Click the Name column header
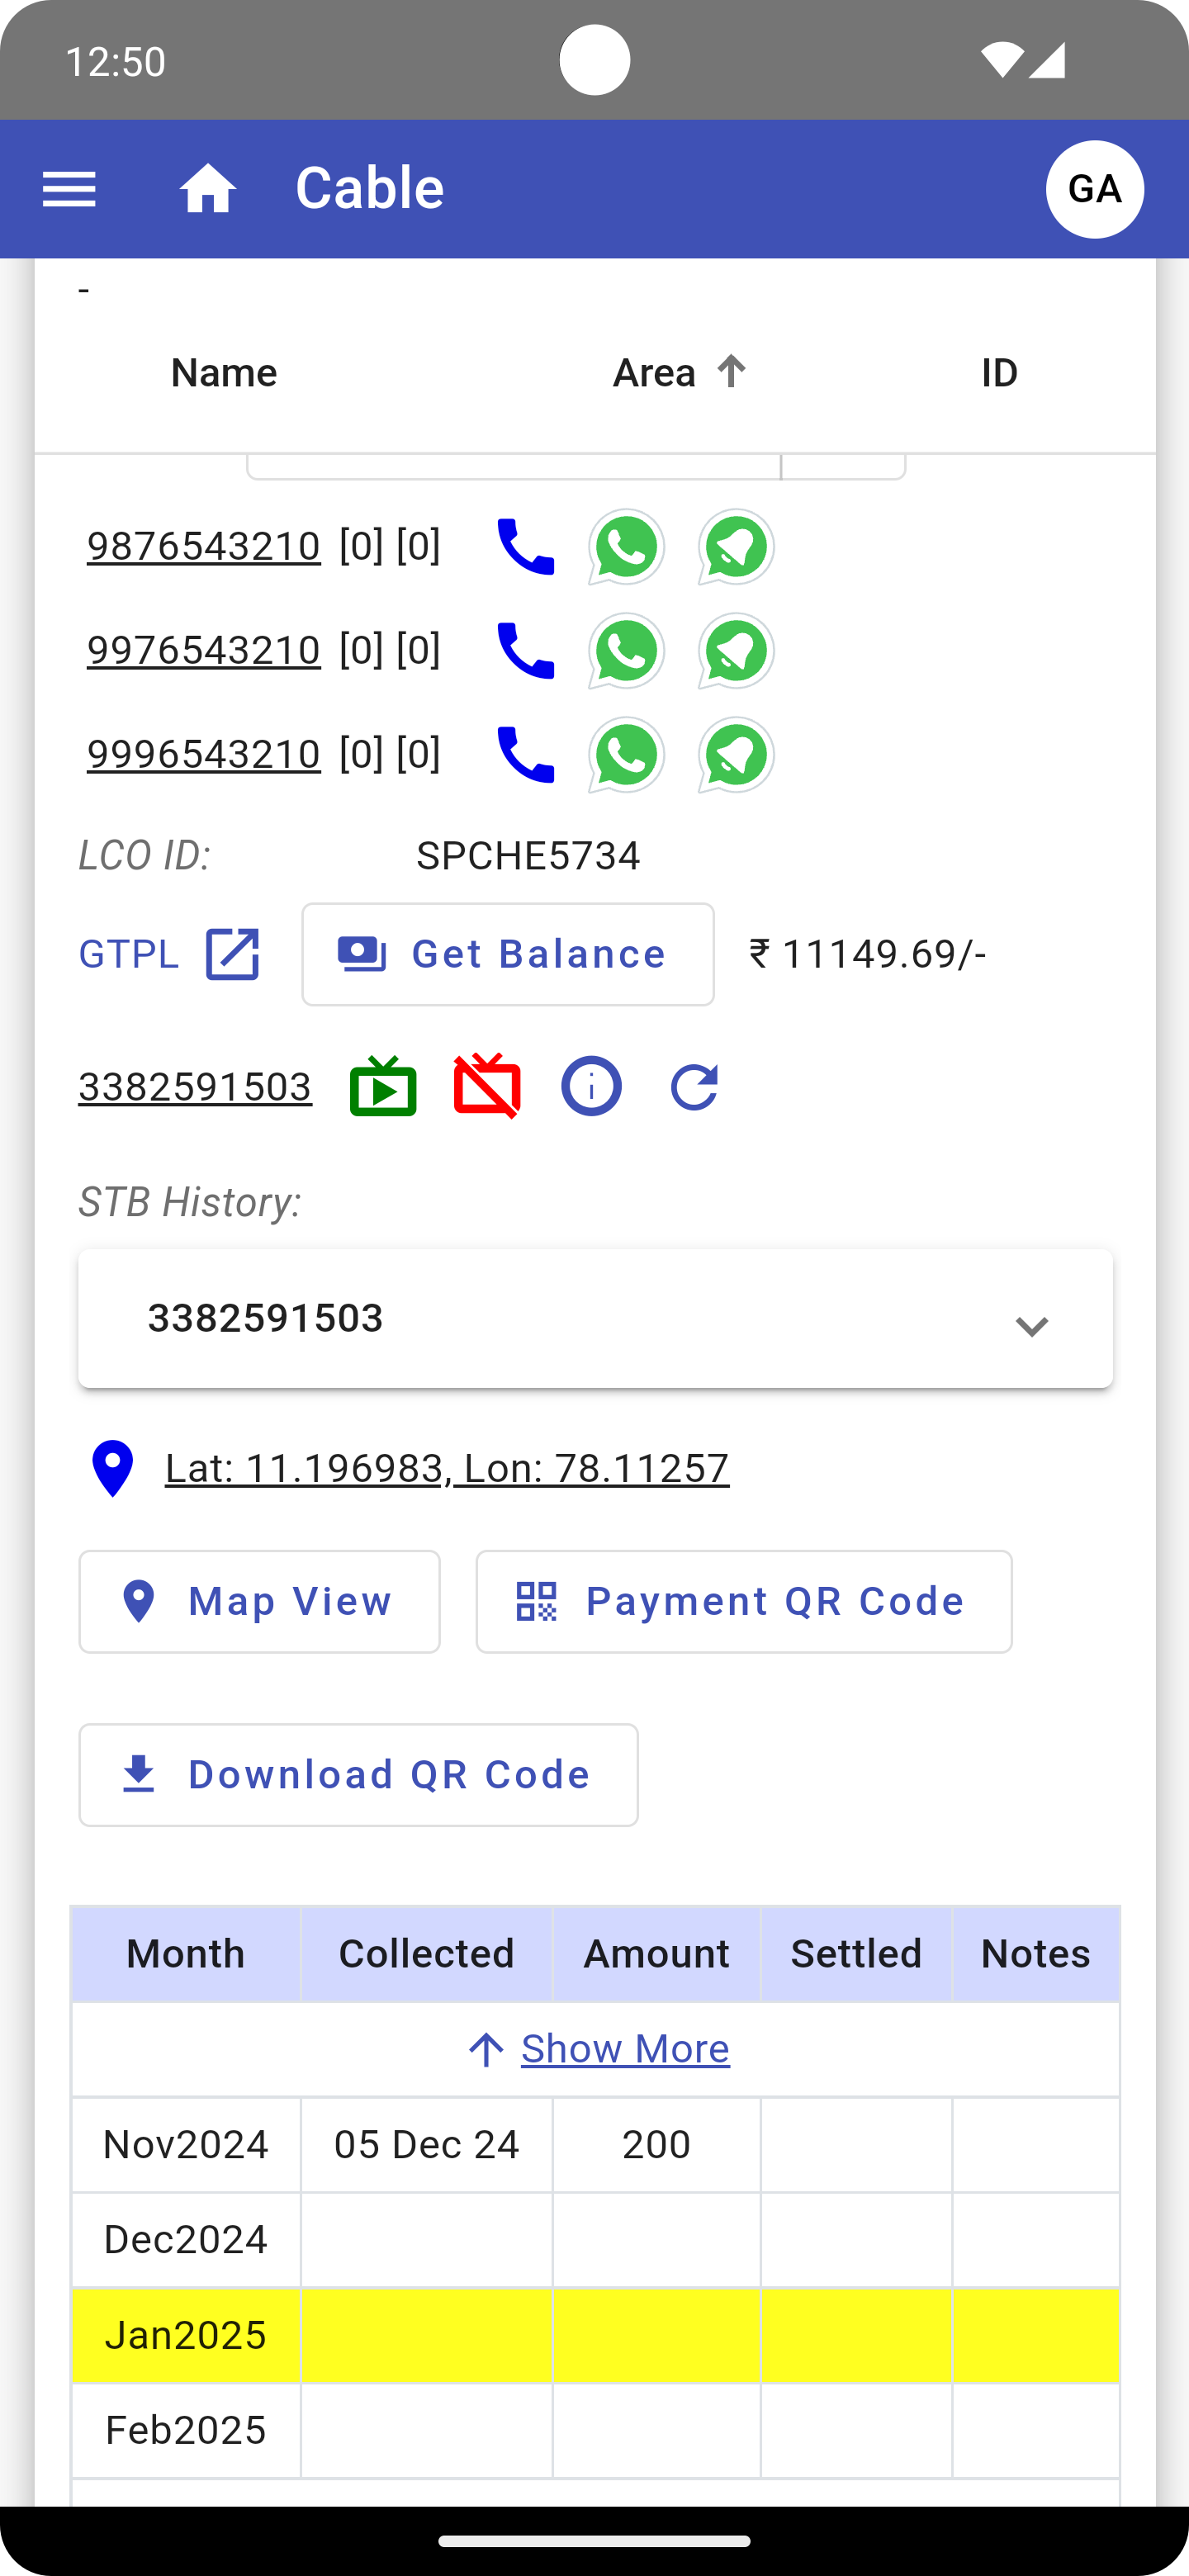Viewport: 1189px width, 2576px height. click(x=224, y=373)
